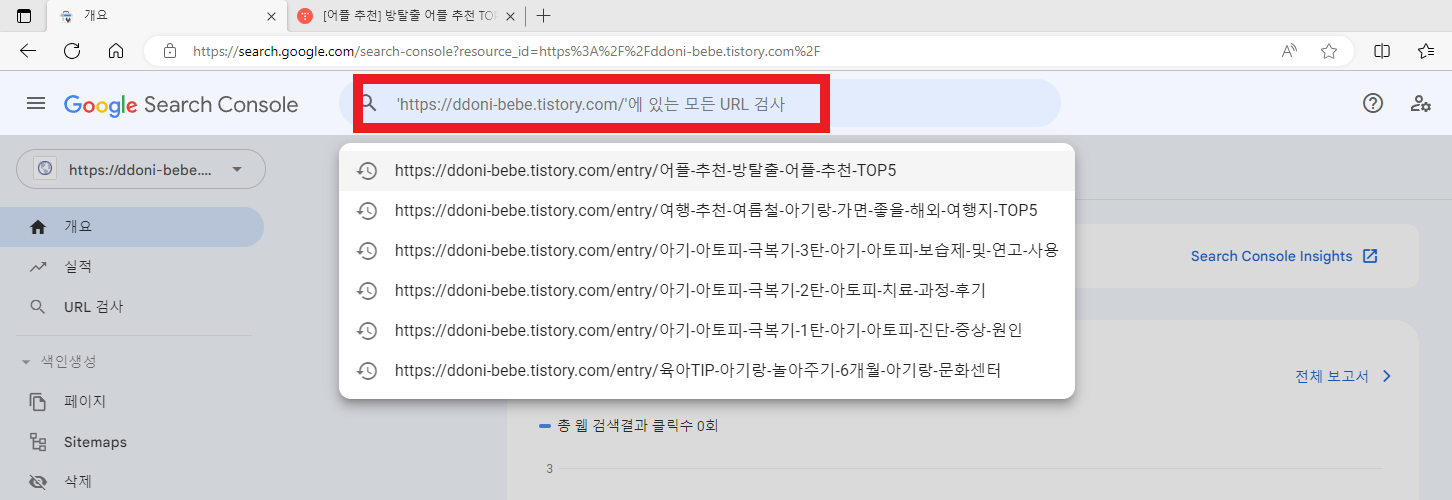Open 실적 in the sidebar
The width and height of the screenshot is (1452, 500).
click(132, 267)
